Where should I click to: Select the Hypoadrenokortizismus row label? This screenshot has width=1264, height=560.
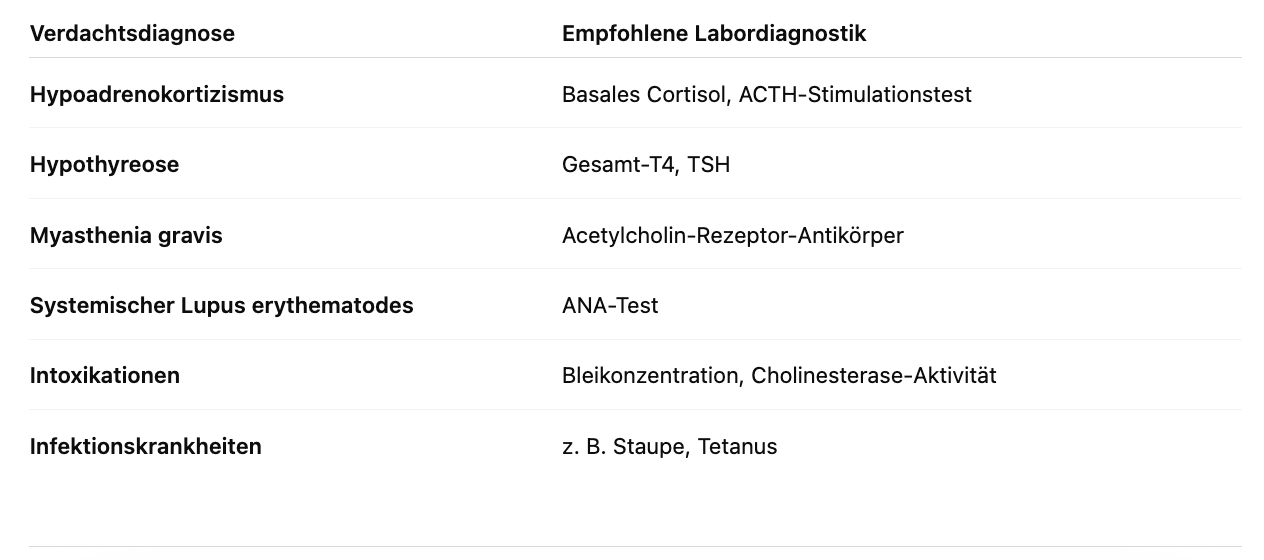point(157,95)
